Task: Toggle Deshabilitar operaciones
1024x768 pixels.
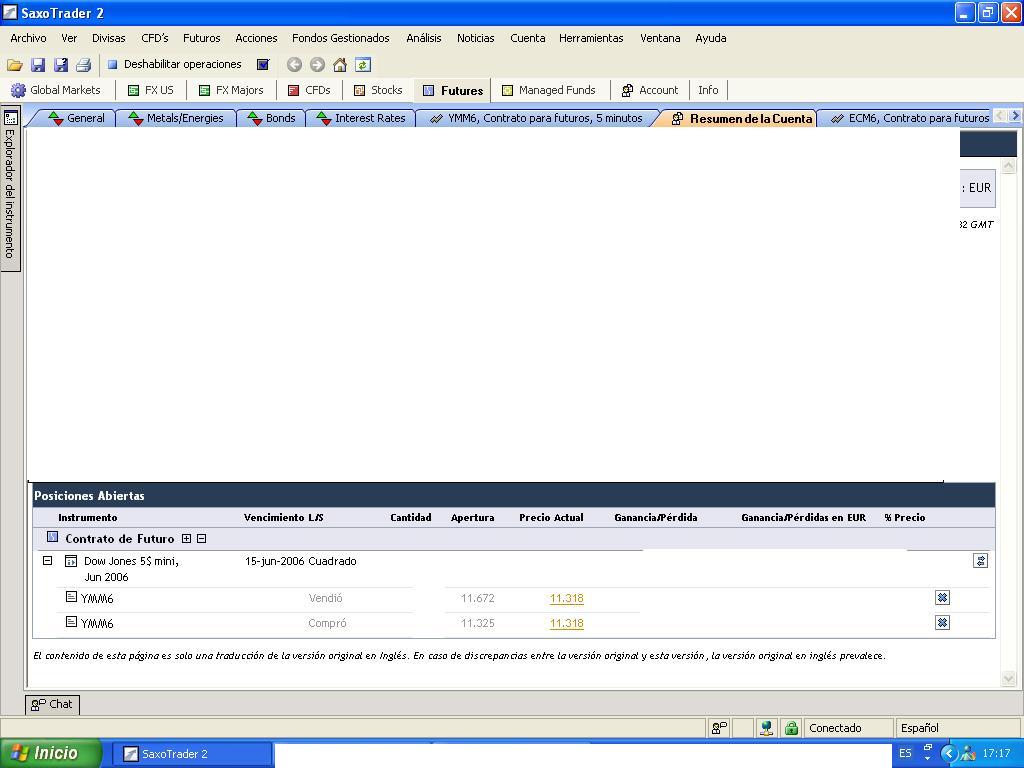Action: tap(174, 64)
